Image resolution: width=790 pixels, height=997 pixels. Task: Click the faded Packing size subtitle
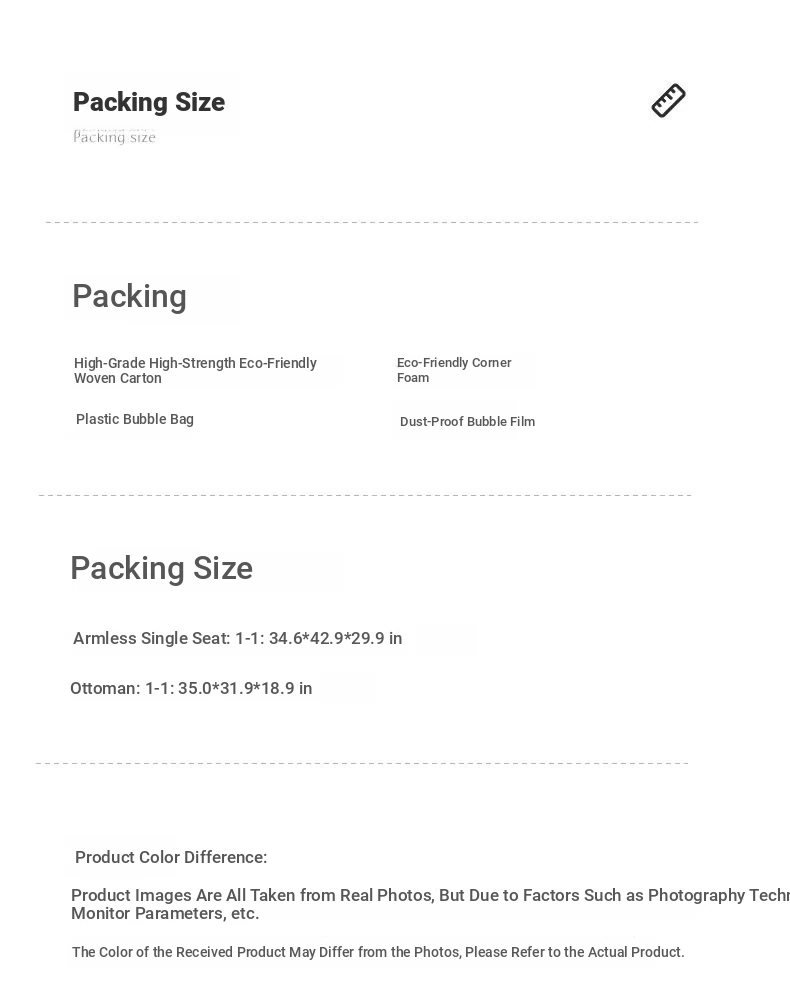(114, 137)
